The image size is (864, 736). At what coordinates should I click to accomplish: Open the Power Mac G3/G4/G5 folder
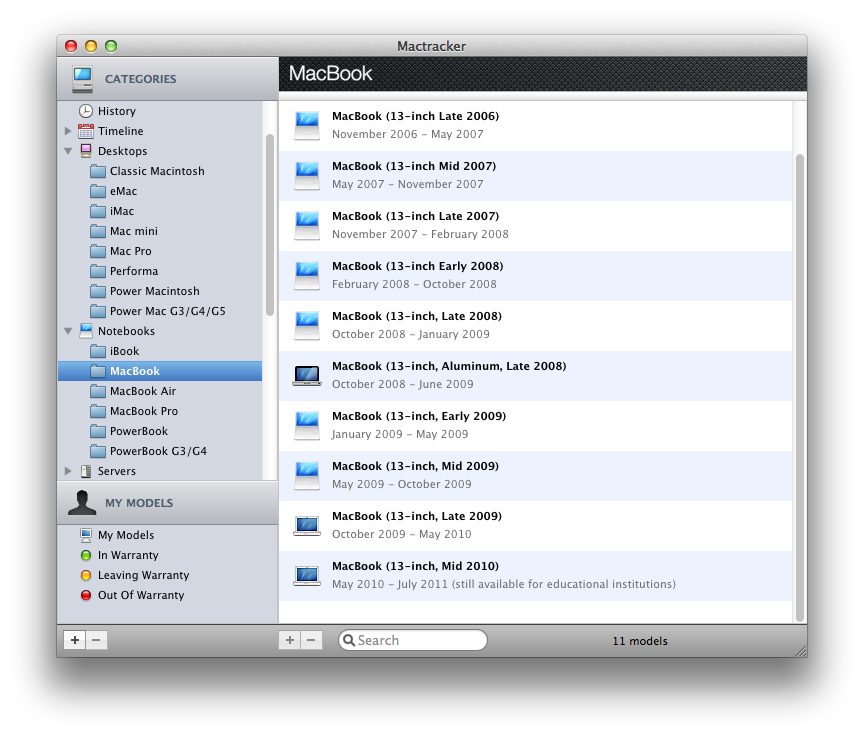coord(160,311)
